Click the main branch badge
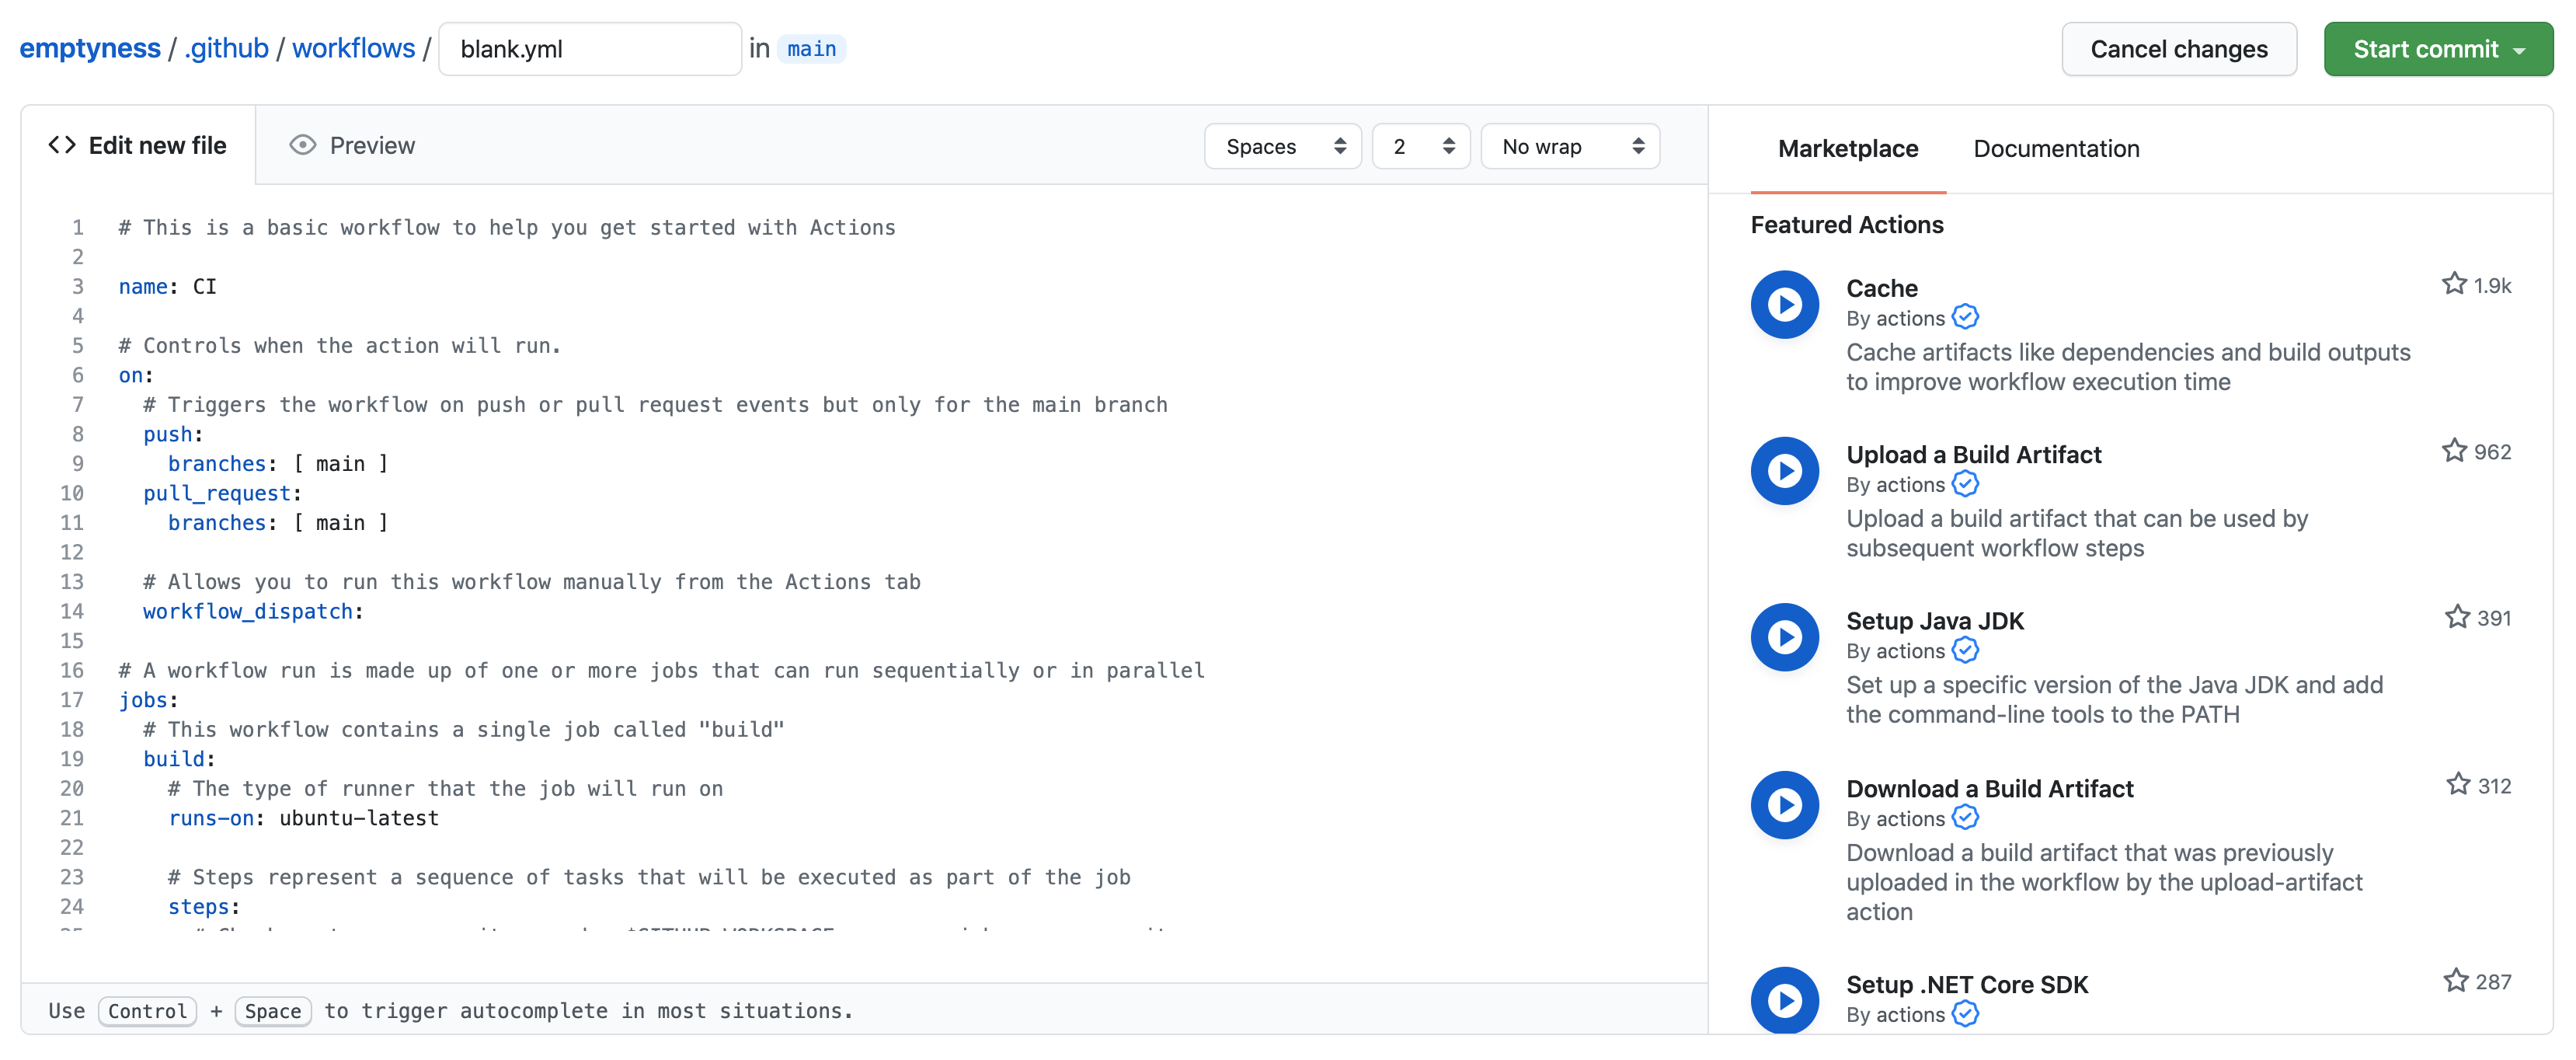Image resolution: width=2576 pixels, height=1060 pixels. pos(811,48)
